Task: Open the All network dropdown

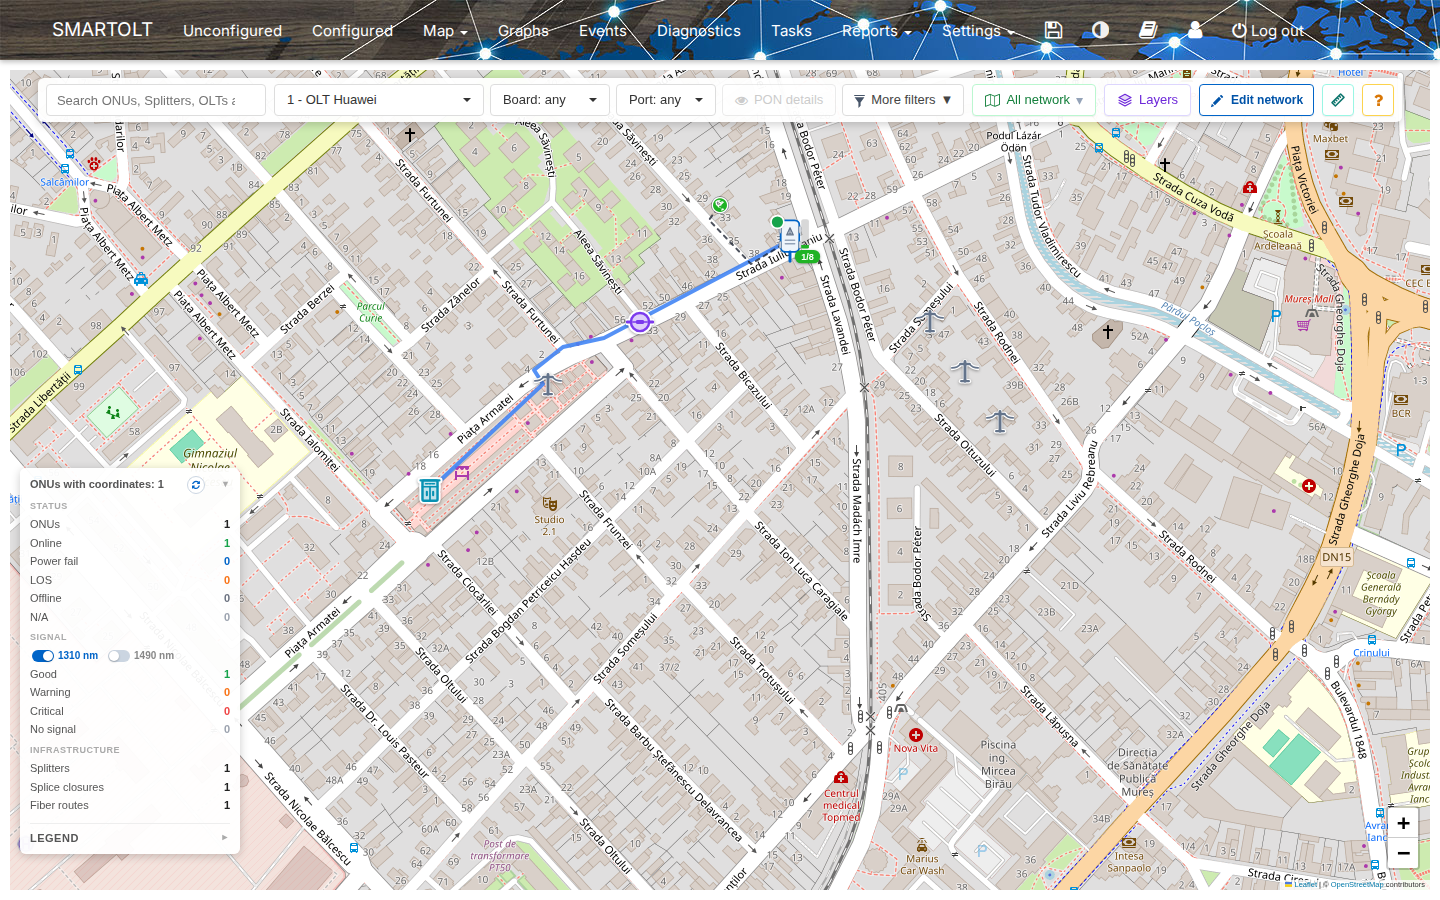Action: (x=1034, y=100)
